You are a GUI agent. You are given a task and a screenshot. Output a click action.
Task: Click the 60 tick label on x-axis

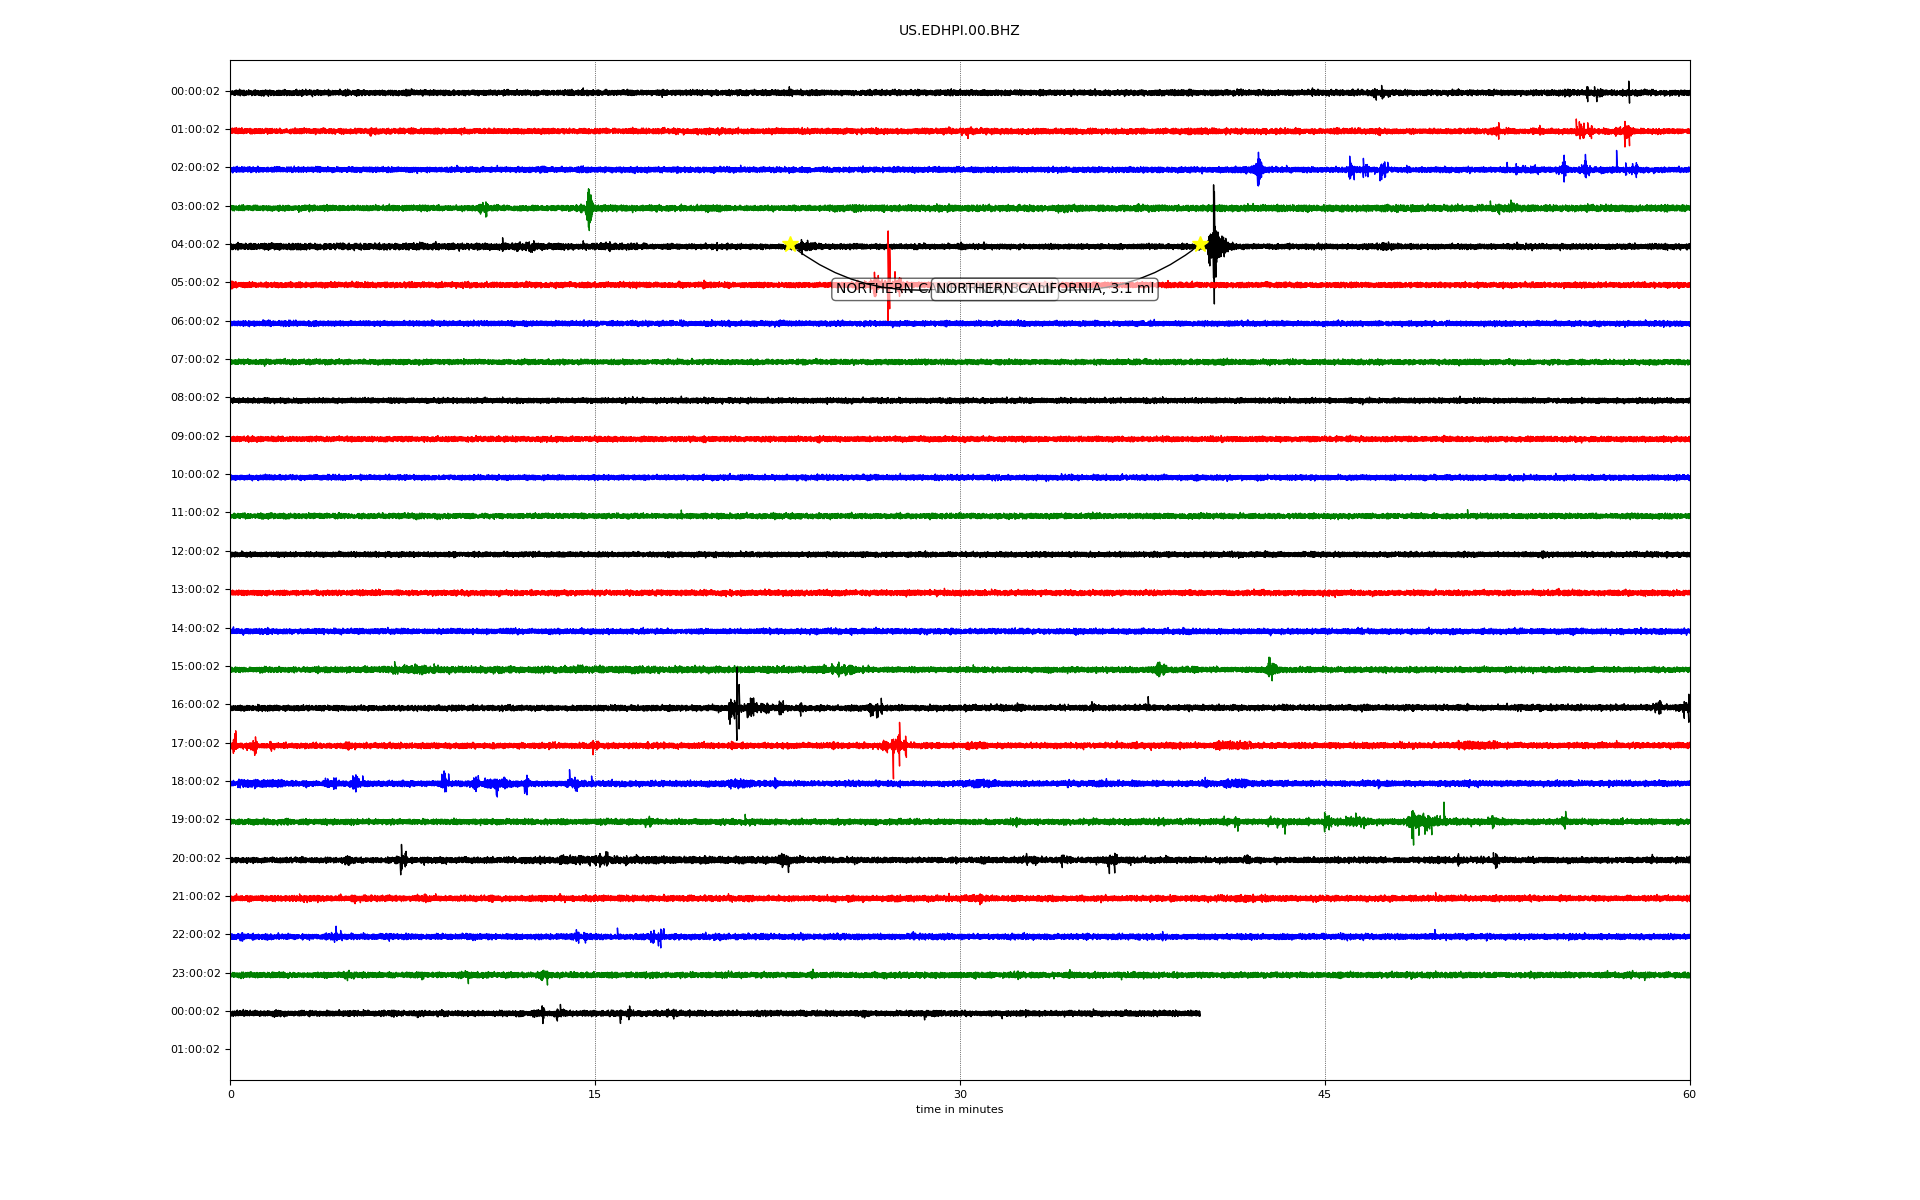[1689, 1094]
